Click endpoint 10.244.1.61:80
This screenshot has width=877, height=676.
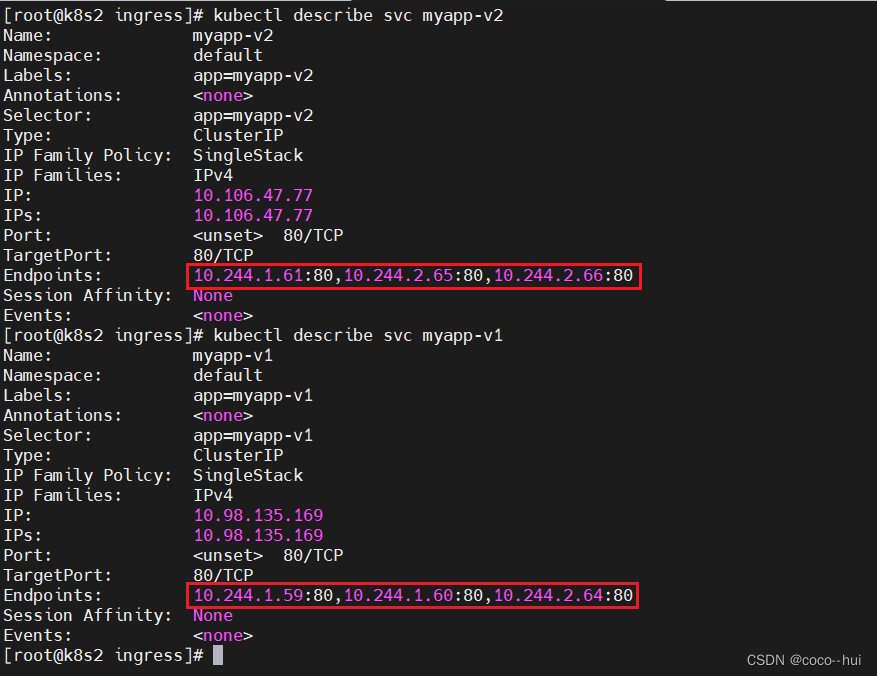[263, 276]
